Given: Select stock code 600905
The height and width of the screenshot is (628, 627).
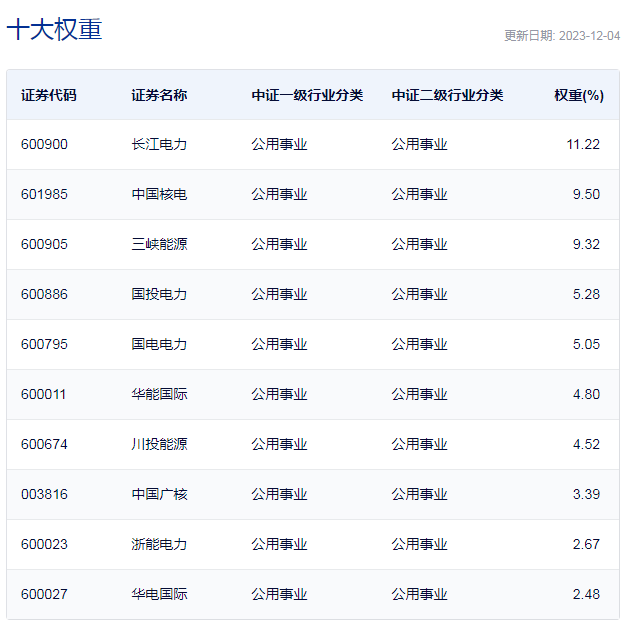Looking at the screenshot, I should 44,244.
